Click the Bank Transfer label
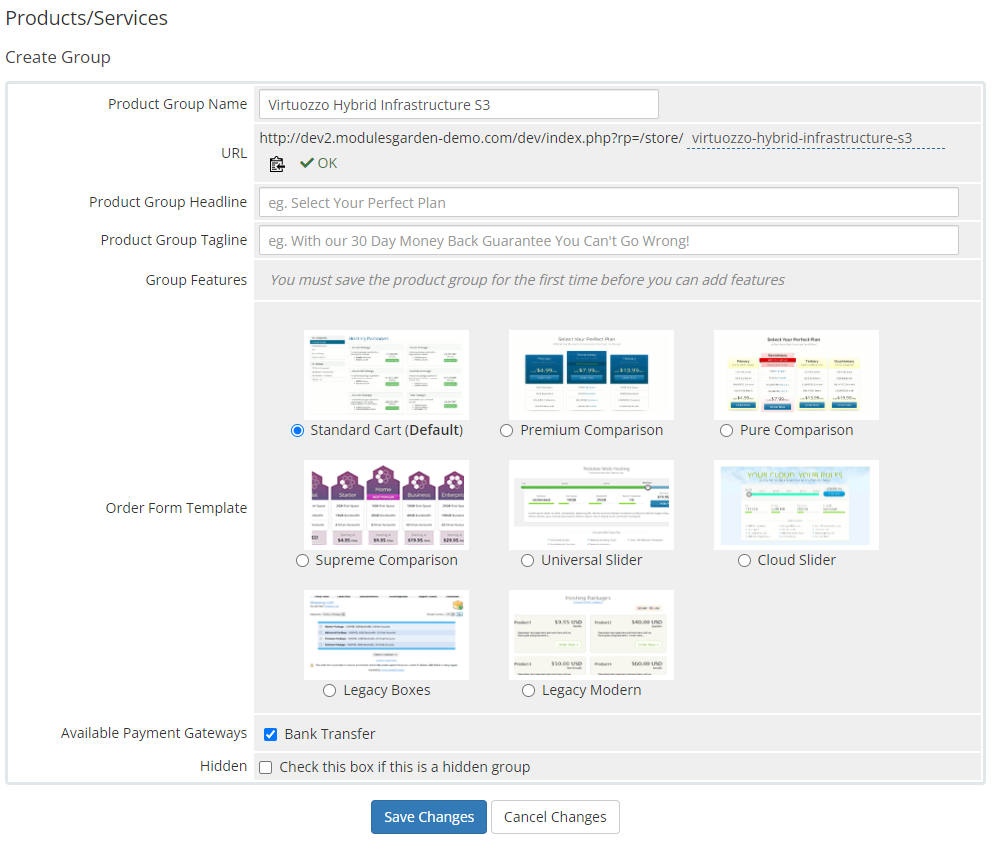995x856 pixels. tap(330, 734)
